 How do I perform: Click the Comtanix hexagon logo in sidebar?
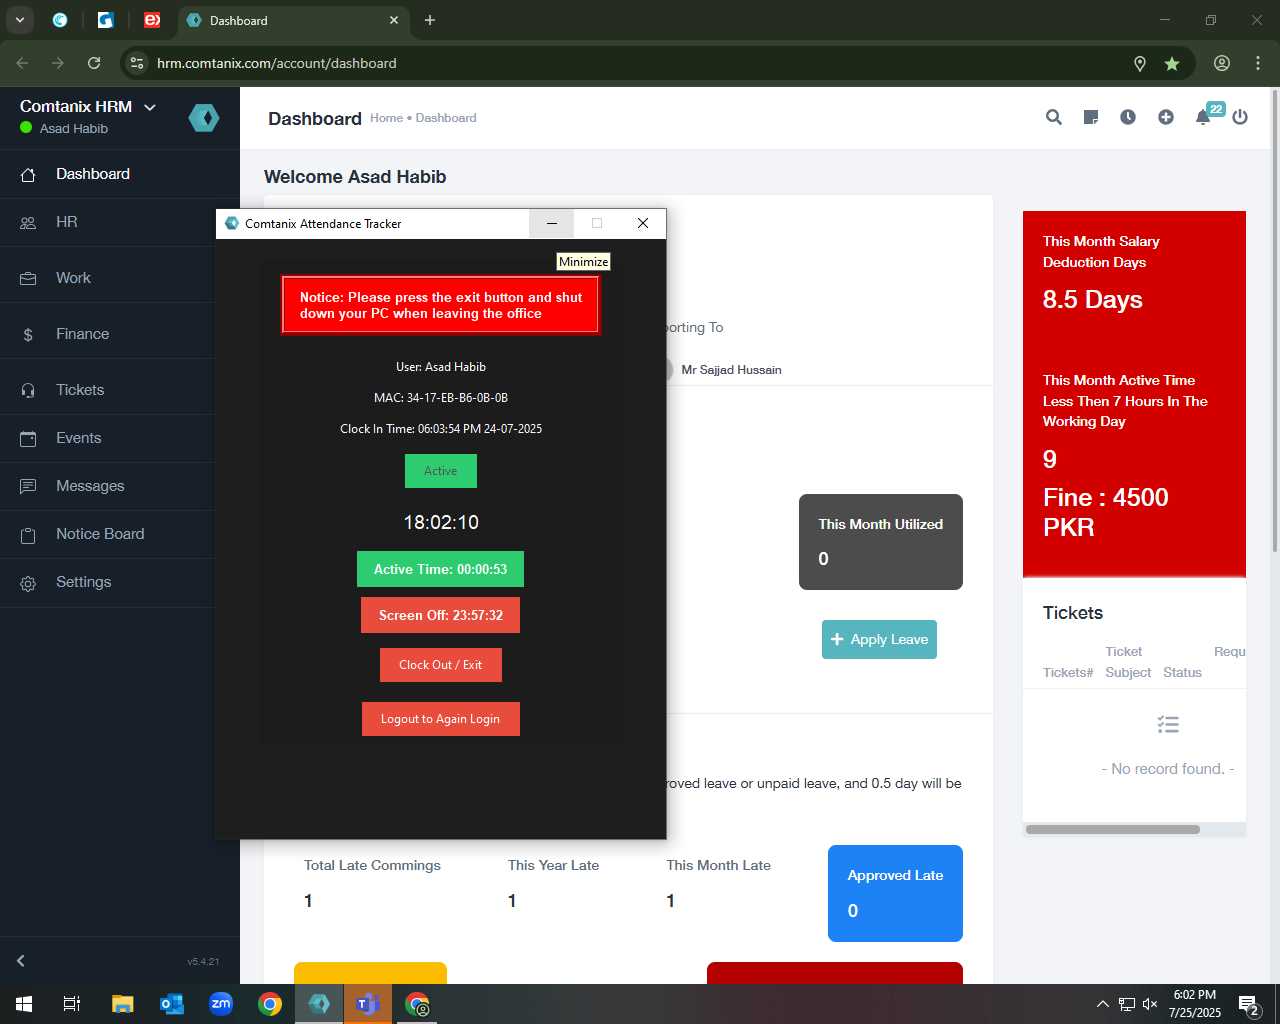pyautogui.click(x=204, y=118)
